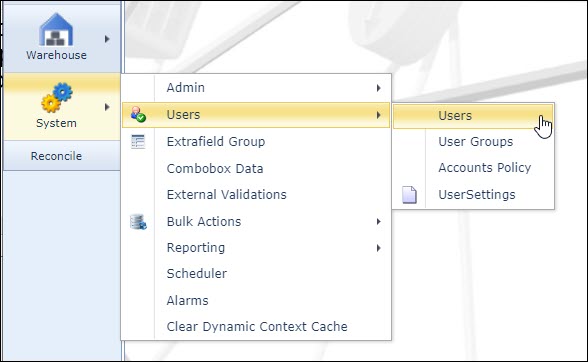
Task: Open the Alarms menu item
Action: click(256, 300)
